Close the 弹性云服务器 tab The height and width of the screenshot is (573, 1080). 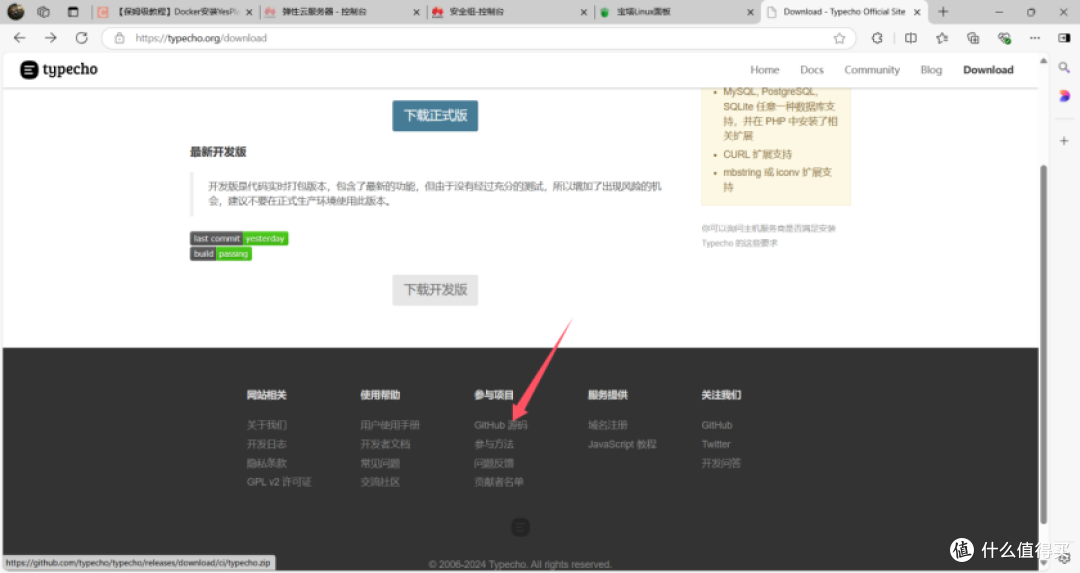[x=417, y=12]
